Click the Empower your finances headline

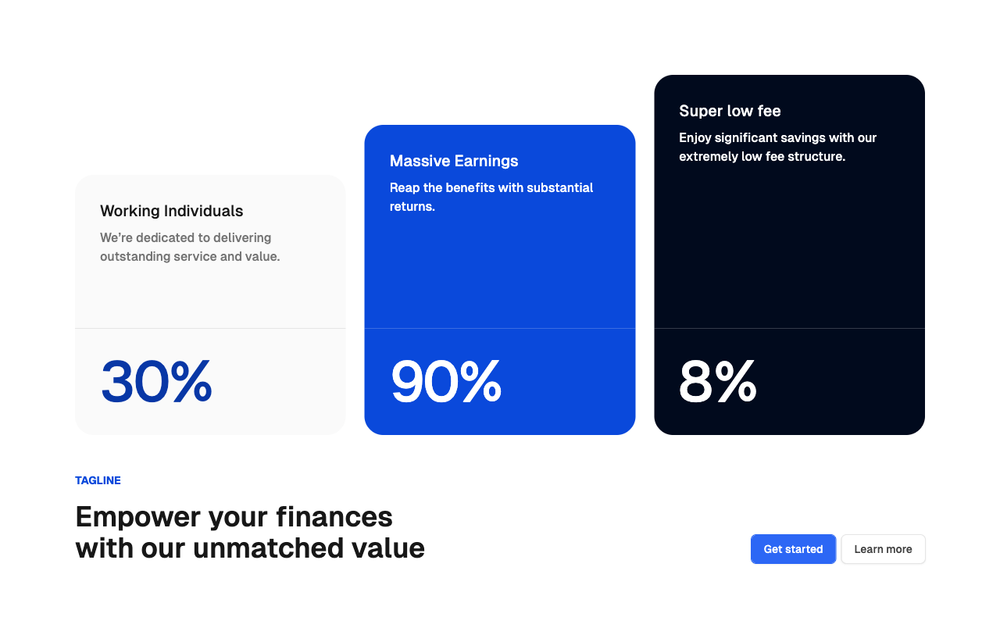click(x=234, y=517)
